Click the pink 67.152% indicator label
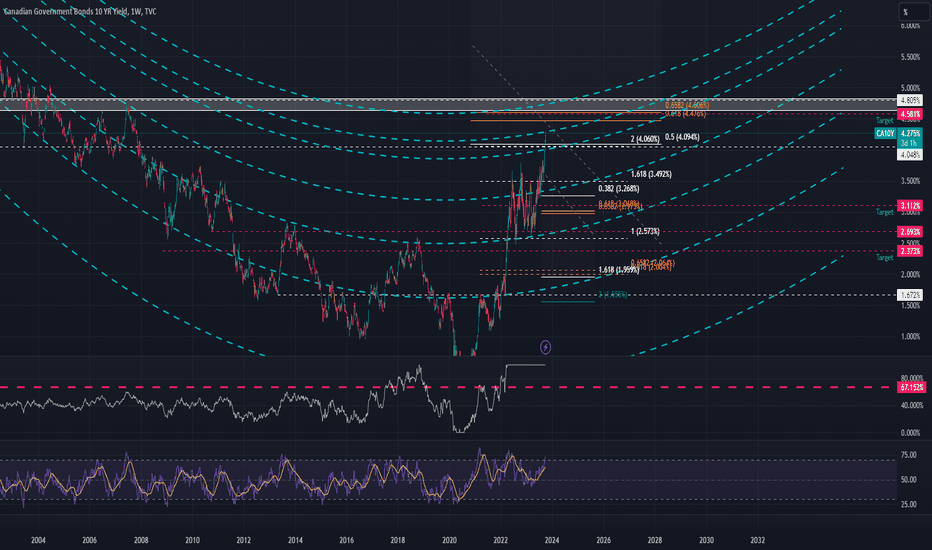The width and height of the screenshot is (932, 550). click(x=911, y=387)
